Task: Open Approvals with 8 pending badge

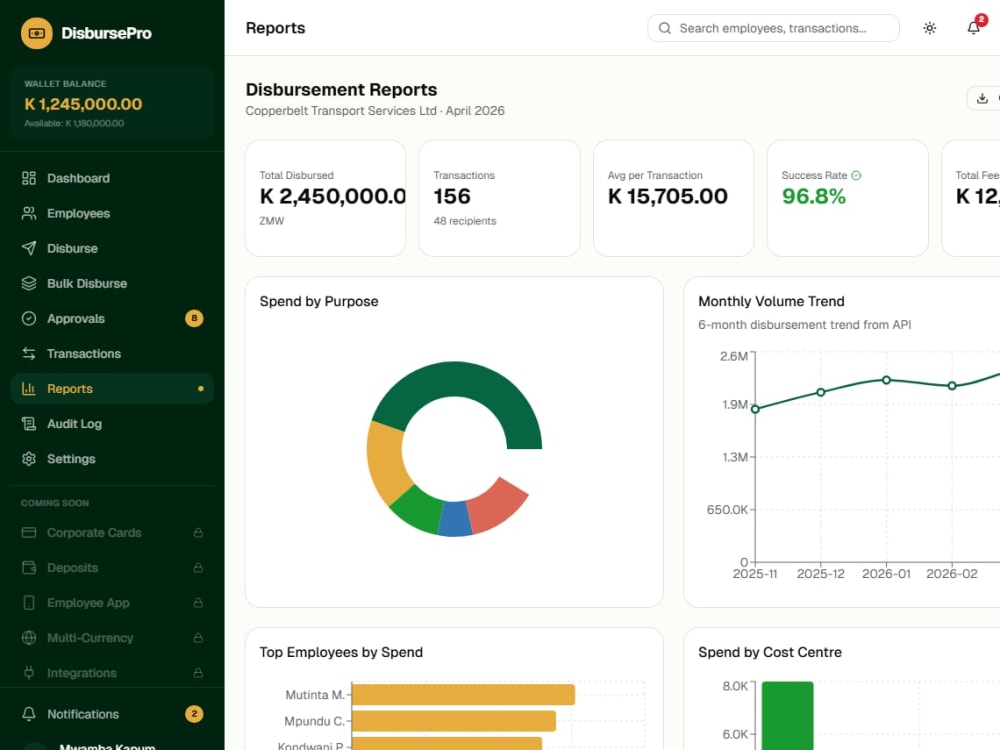Action: (x=112, y=318)
